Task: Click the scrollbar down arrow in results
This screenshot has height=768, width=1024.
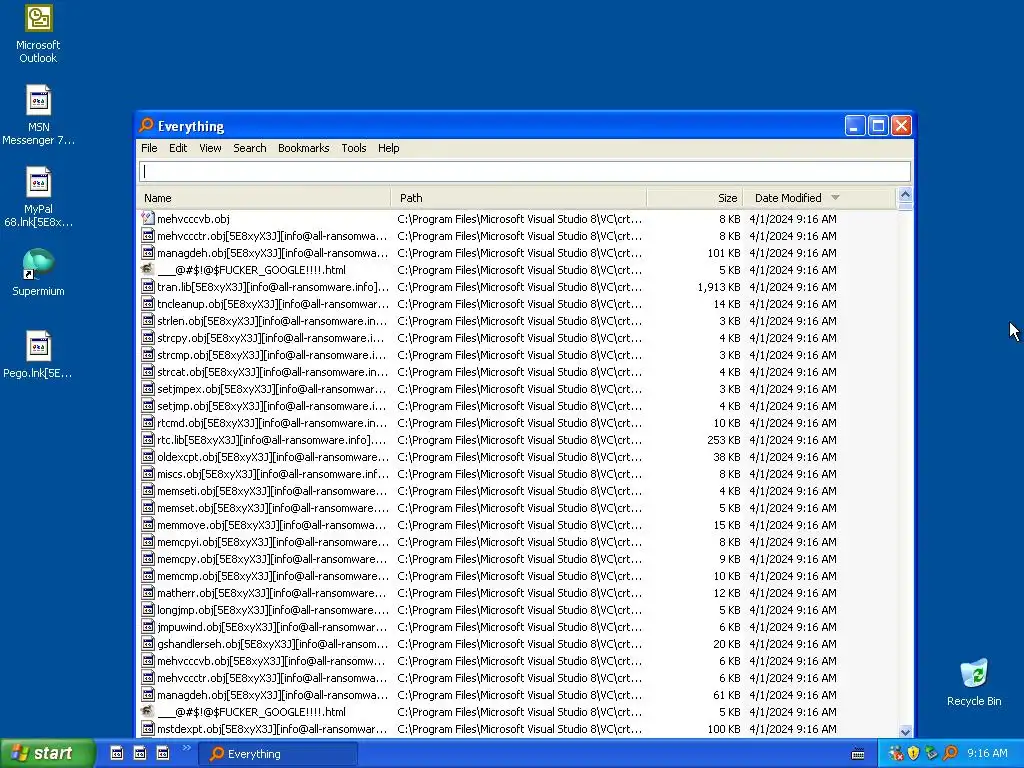Action: click(x=904, y=731)
